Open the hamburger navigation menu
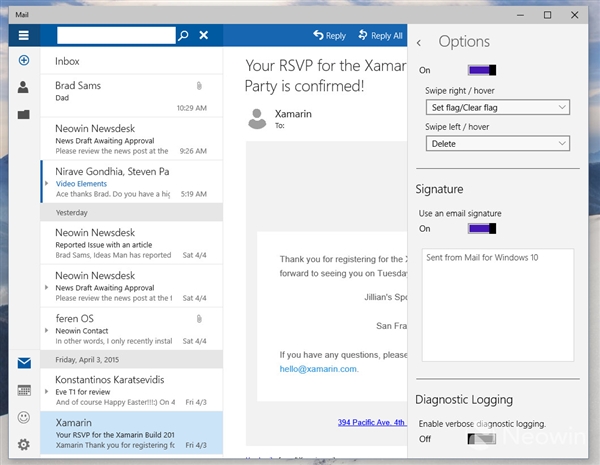 (x=24, y=35)
